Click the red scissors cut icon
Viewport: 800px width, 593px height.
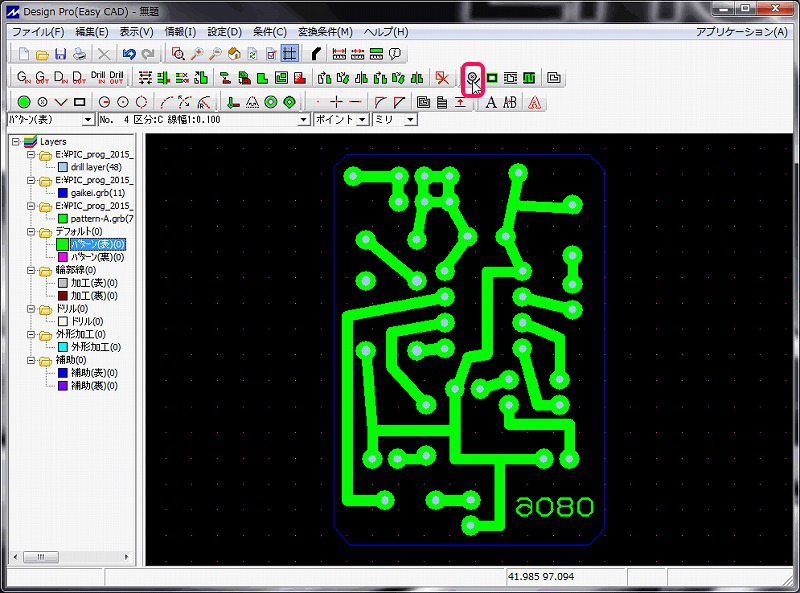(442, 78)
